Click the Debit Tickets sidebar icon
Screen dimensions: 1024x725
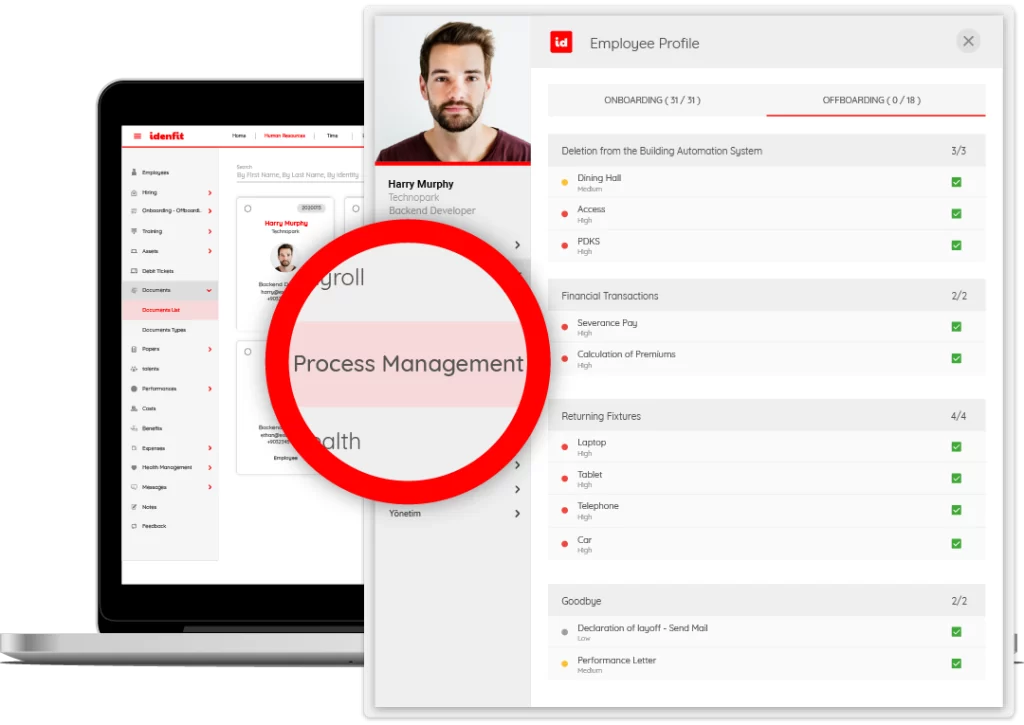pos(134,271)
